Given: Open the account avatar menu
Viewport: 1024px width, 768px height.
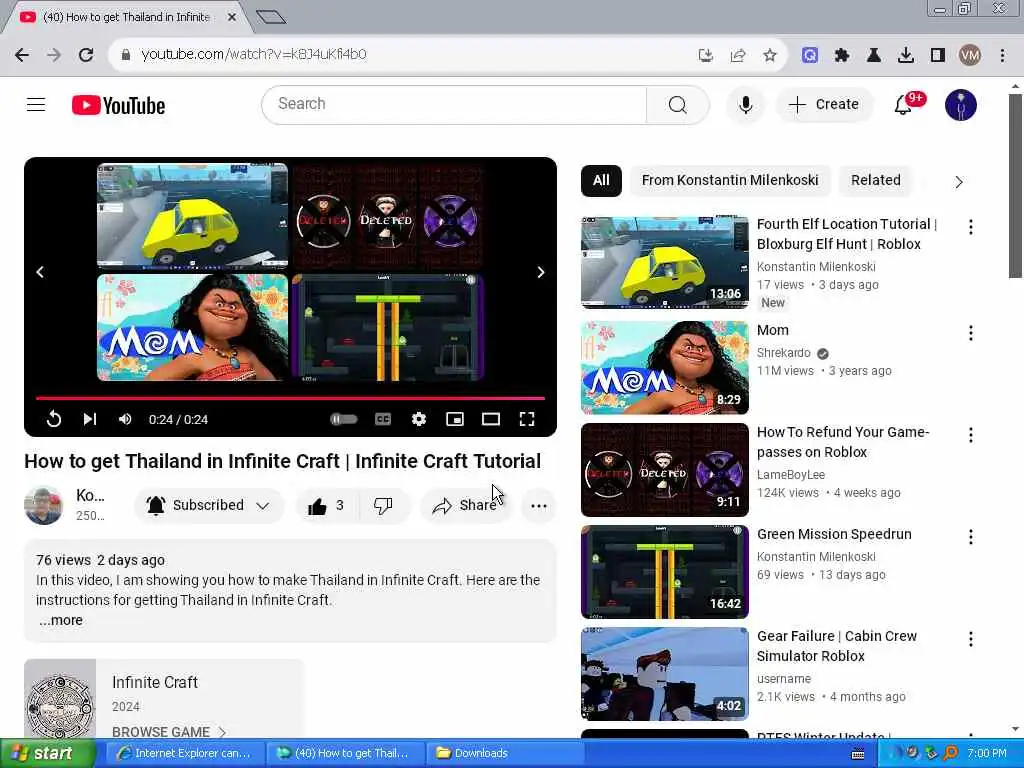Looking at the screenshot, I should click(x=960, y=104).
